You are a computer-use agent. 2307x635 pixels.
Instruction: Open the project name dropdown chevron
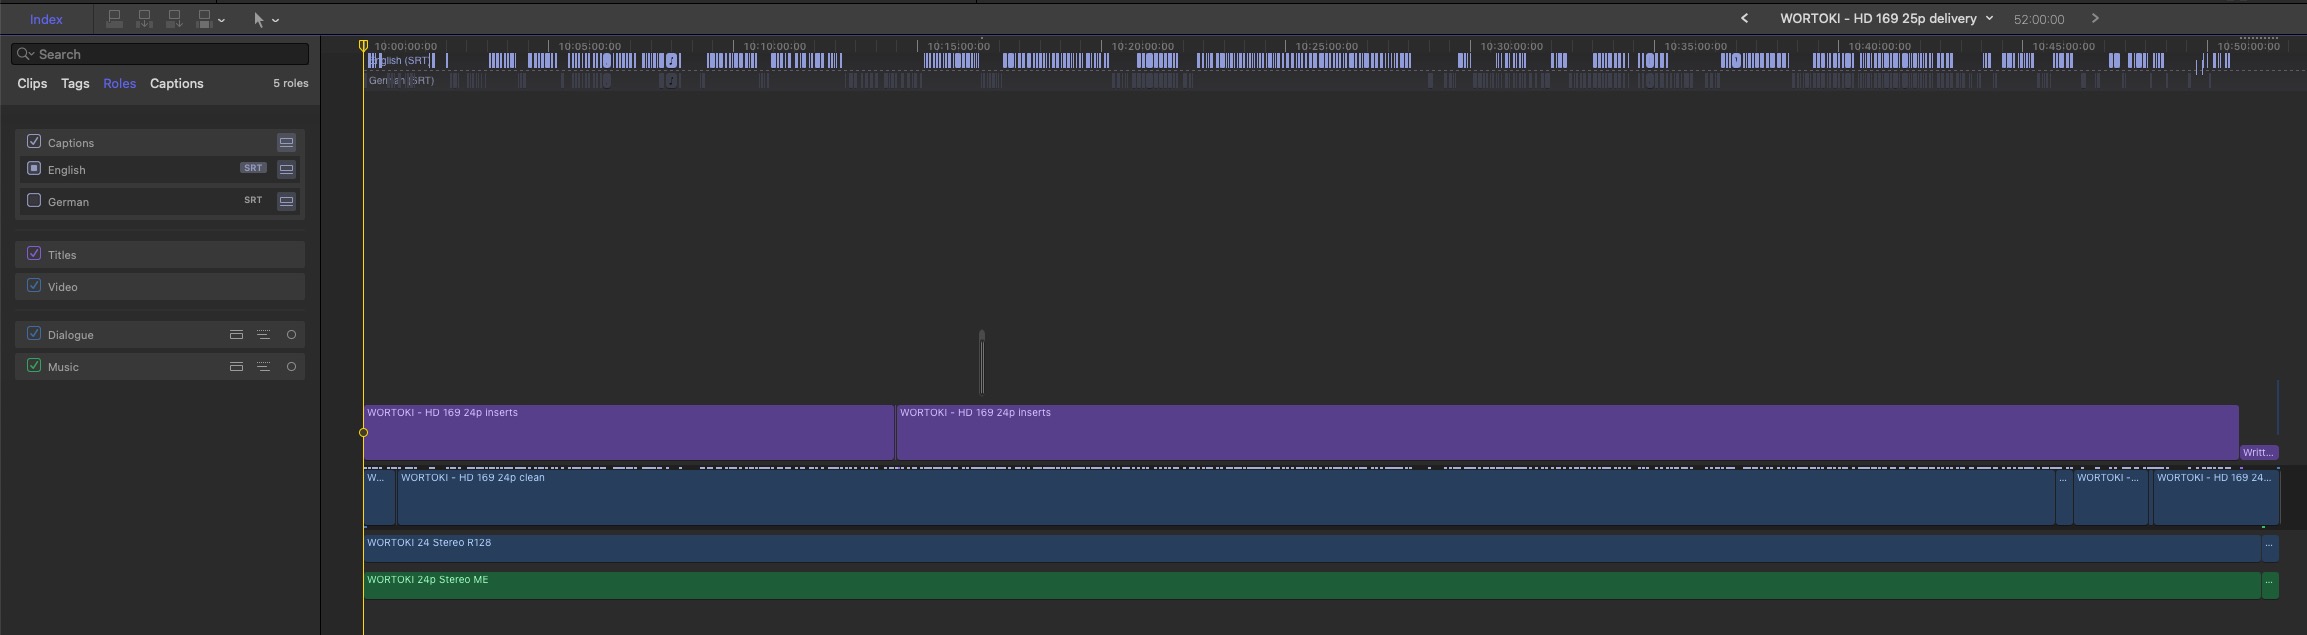1989,18
